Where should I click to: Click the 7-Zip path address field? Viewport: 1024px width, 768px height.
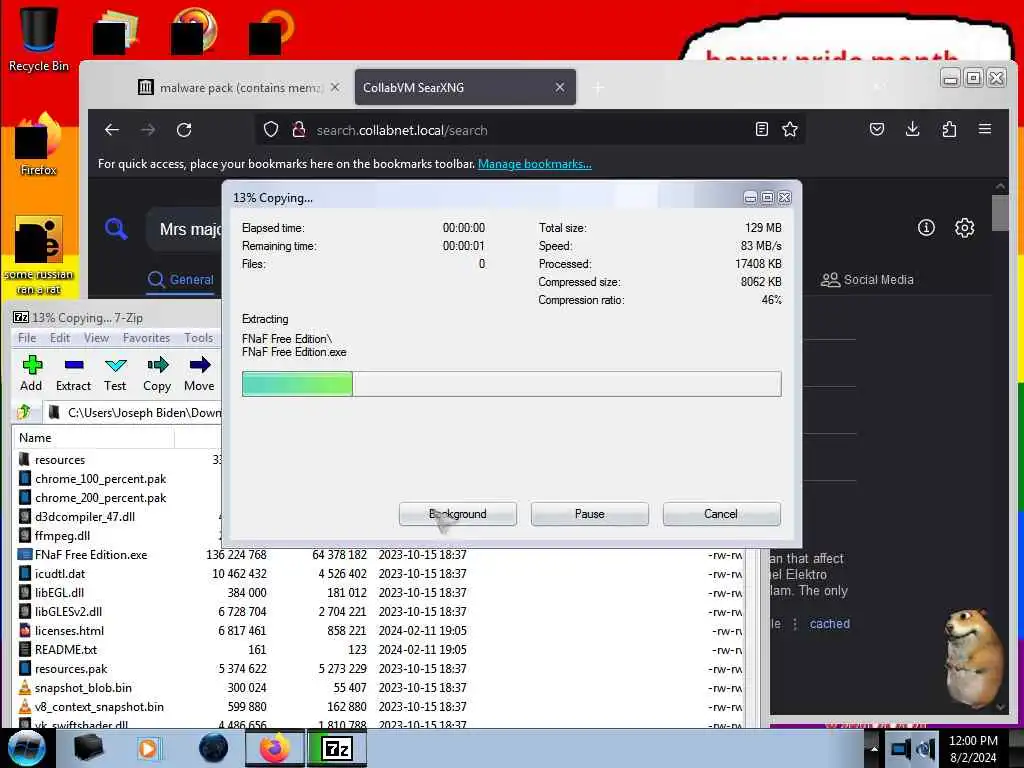pos(134,413)
